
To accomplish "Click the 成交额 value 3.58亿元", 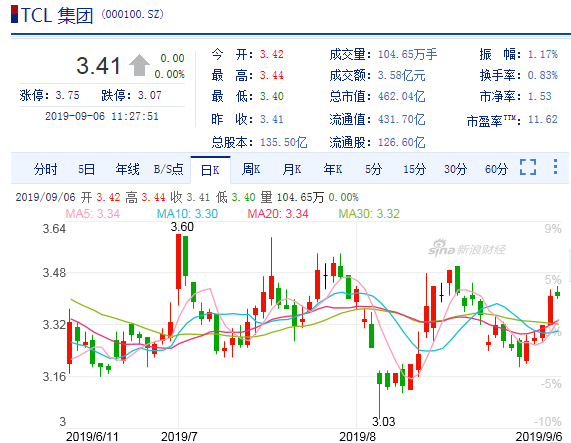I will (401, 75).
